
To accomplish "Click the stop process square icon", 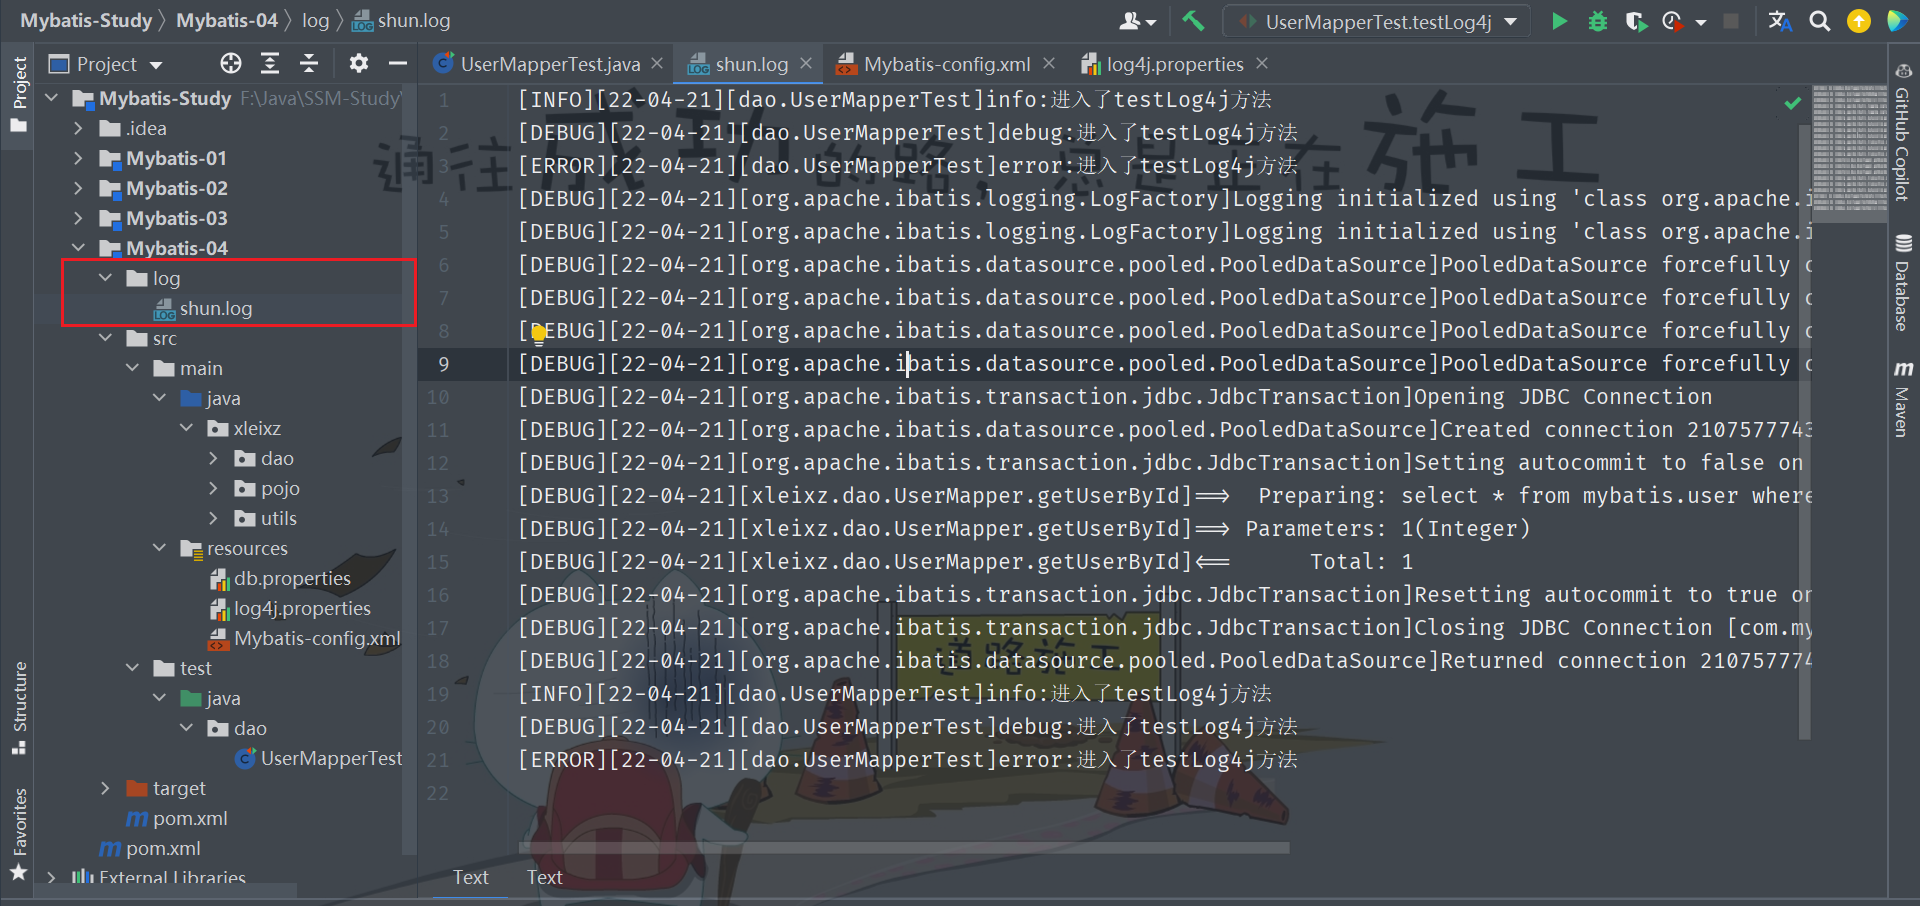I will coord(1732,21).
